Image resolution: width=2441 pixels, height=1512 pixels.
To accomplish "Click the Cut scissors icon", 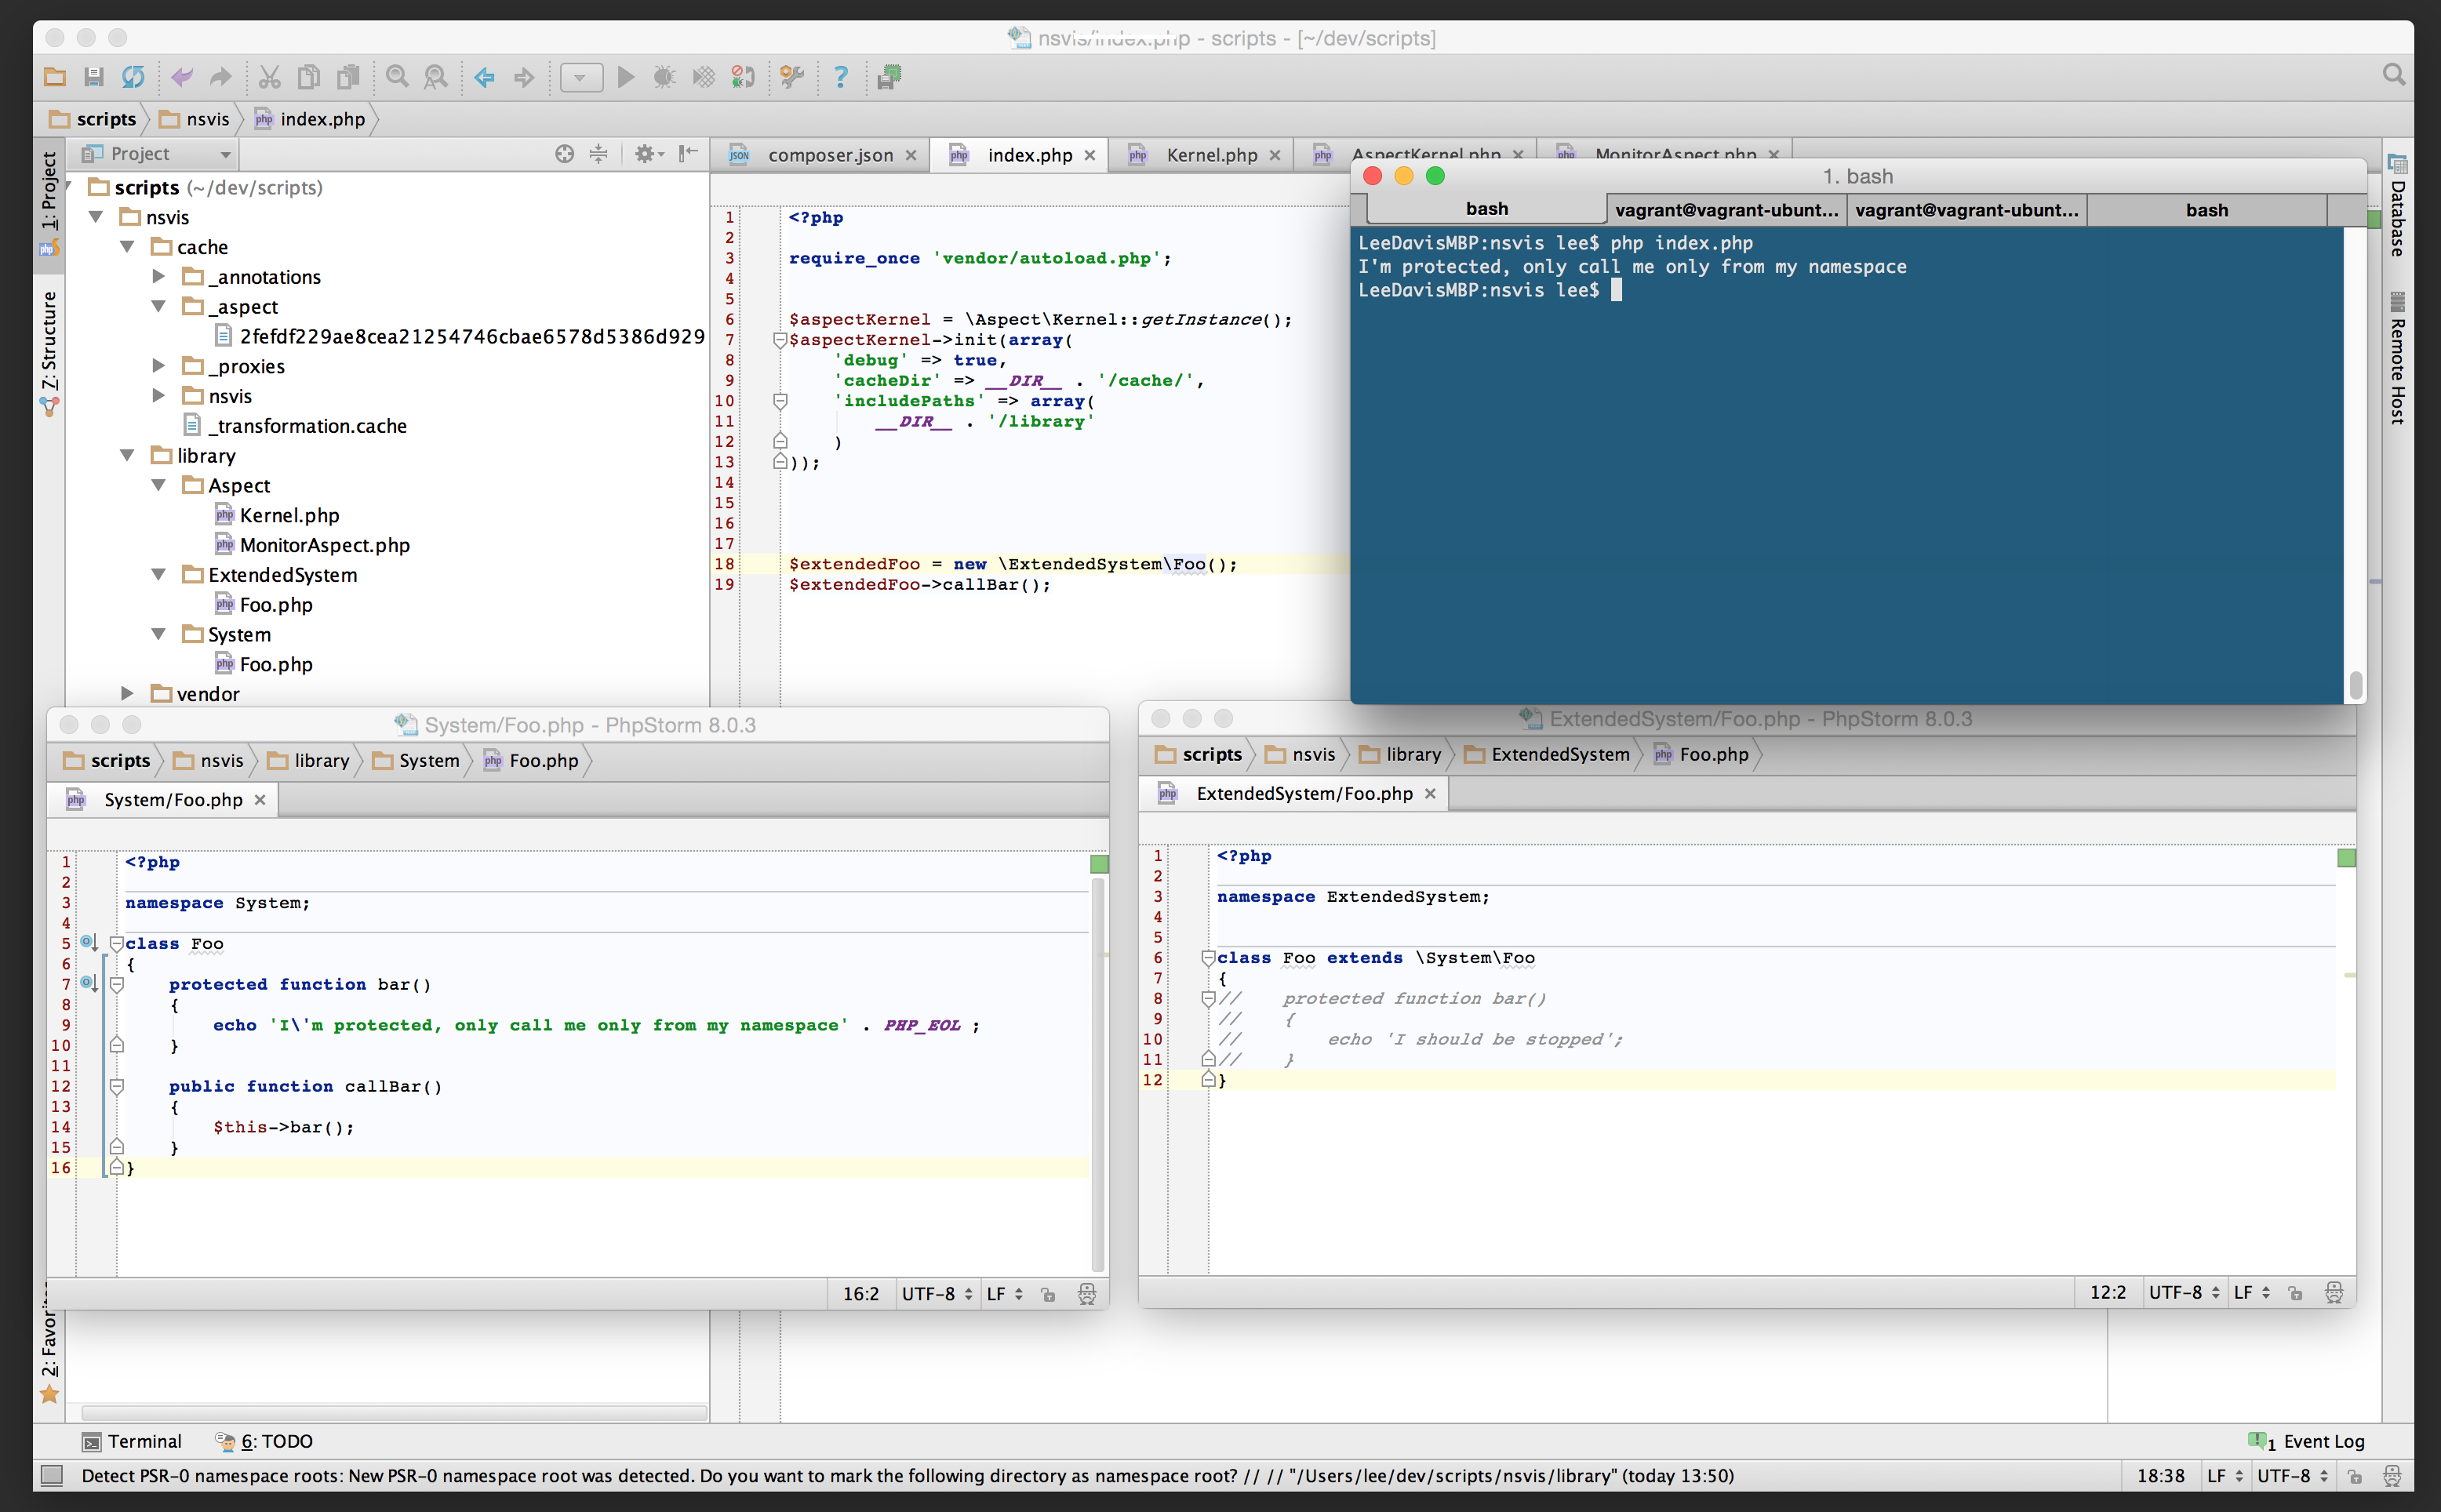I will point(270,77).
